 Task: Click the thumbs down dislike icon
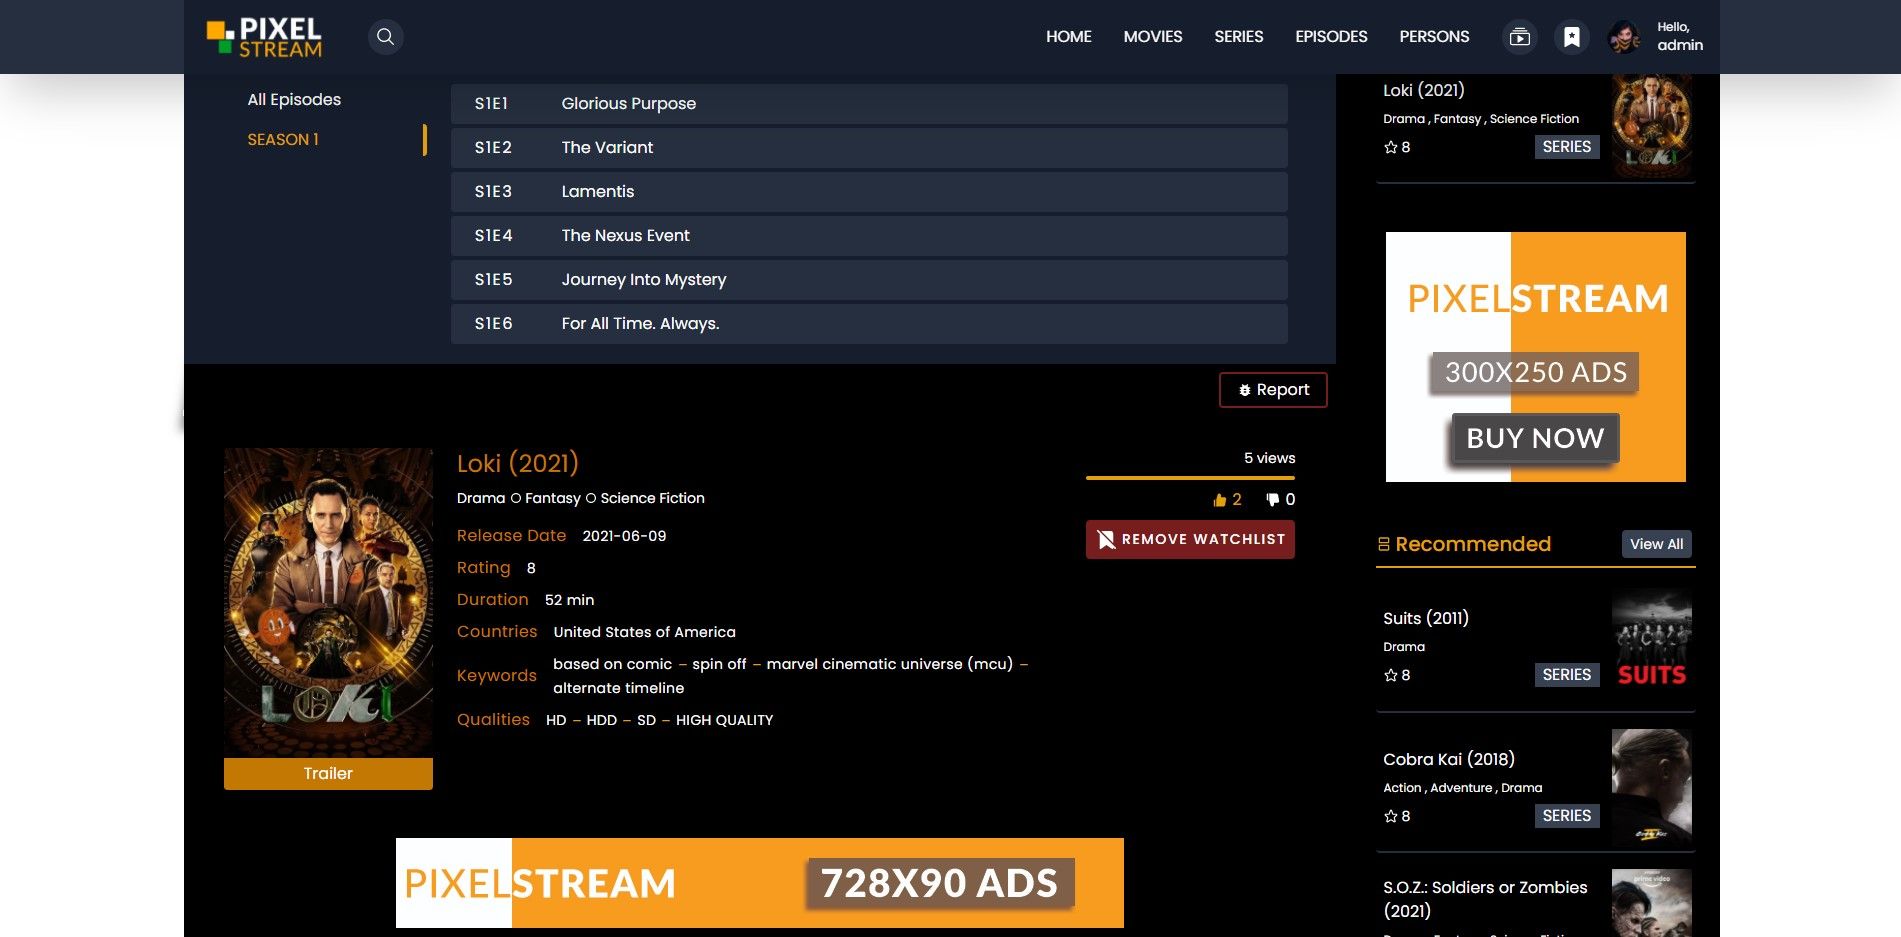click(x=1272, y=500)
